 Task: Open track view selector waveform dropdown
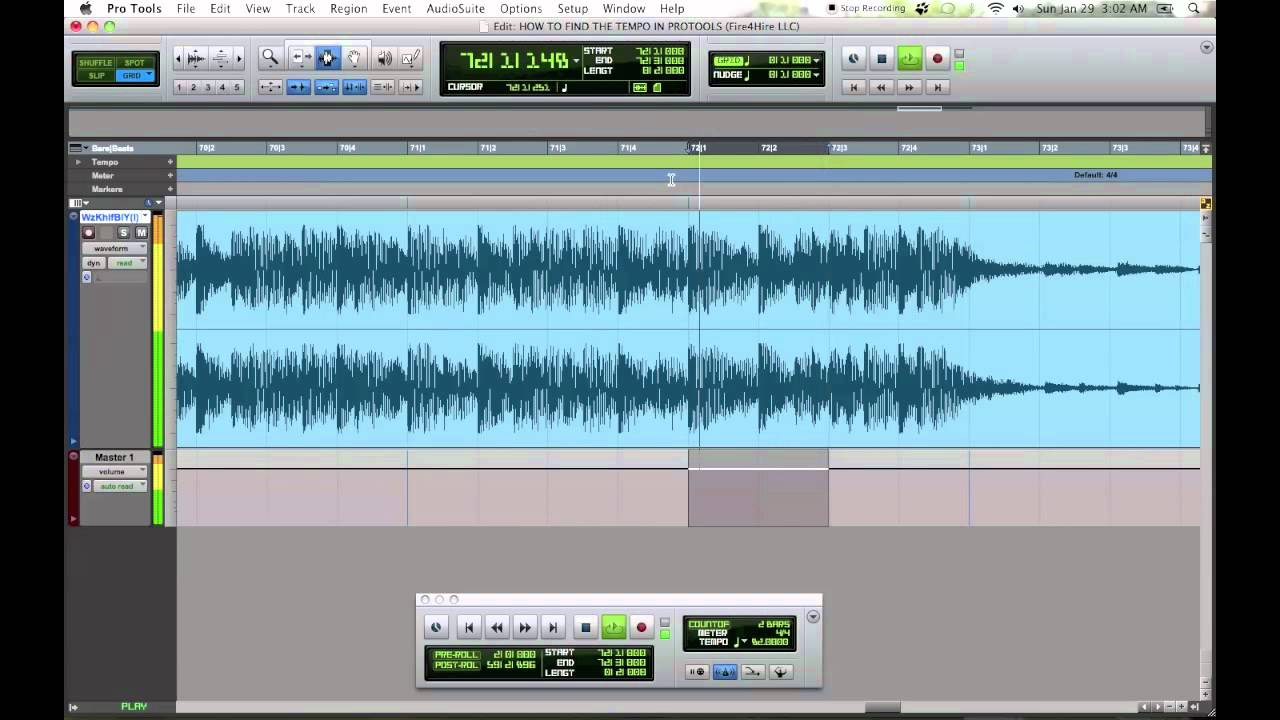pyautogui.click(x=115, y=248)
